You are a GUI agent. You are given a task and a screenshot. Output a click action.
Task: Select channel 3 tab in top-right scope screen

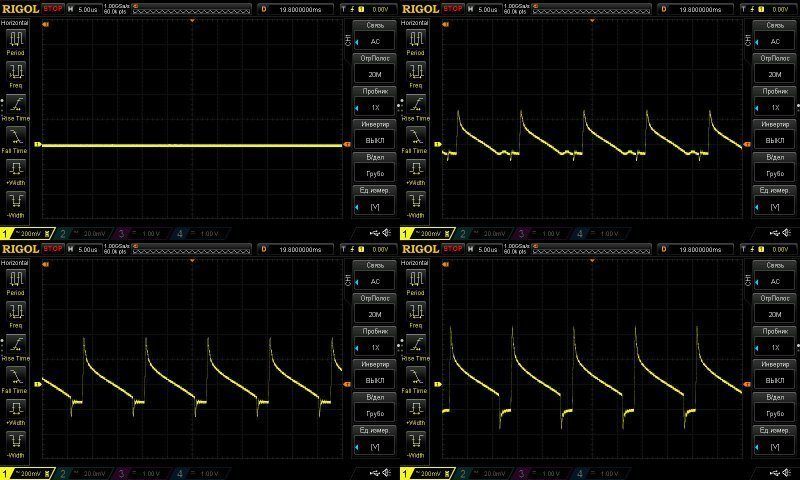542,234
